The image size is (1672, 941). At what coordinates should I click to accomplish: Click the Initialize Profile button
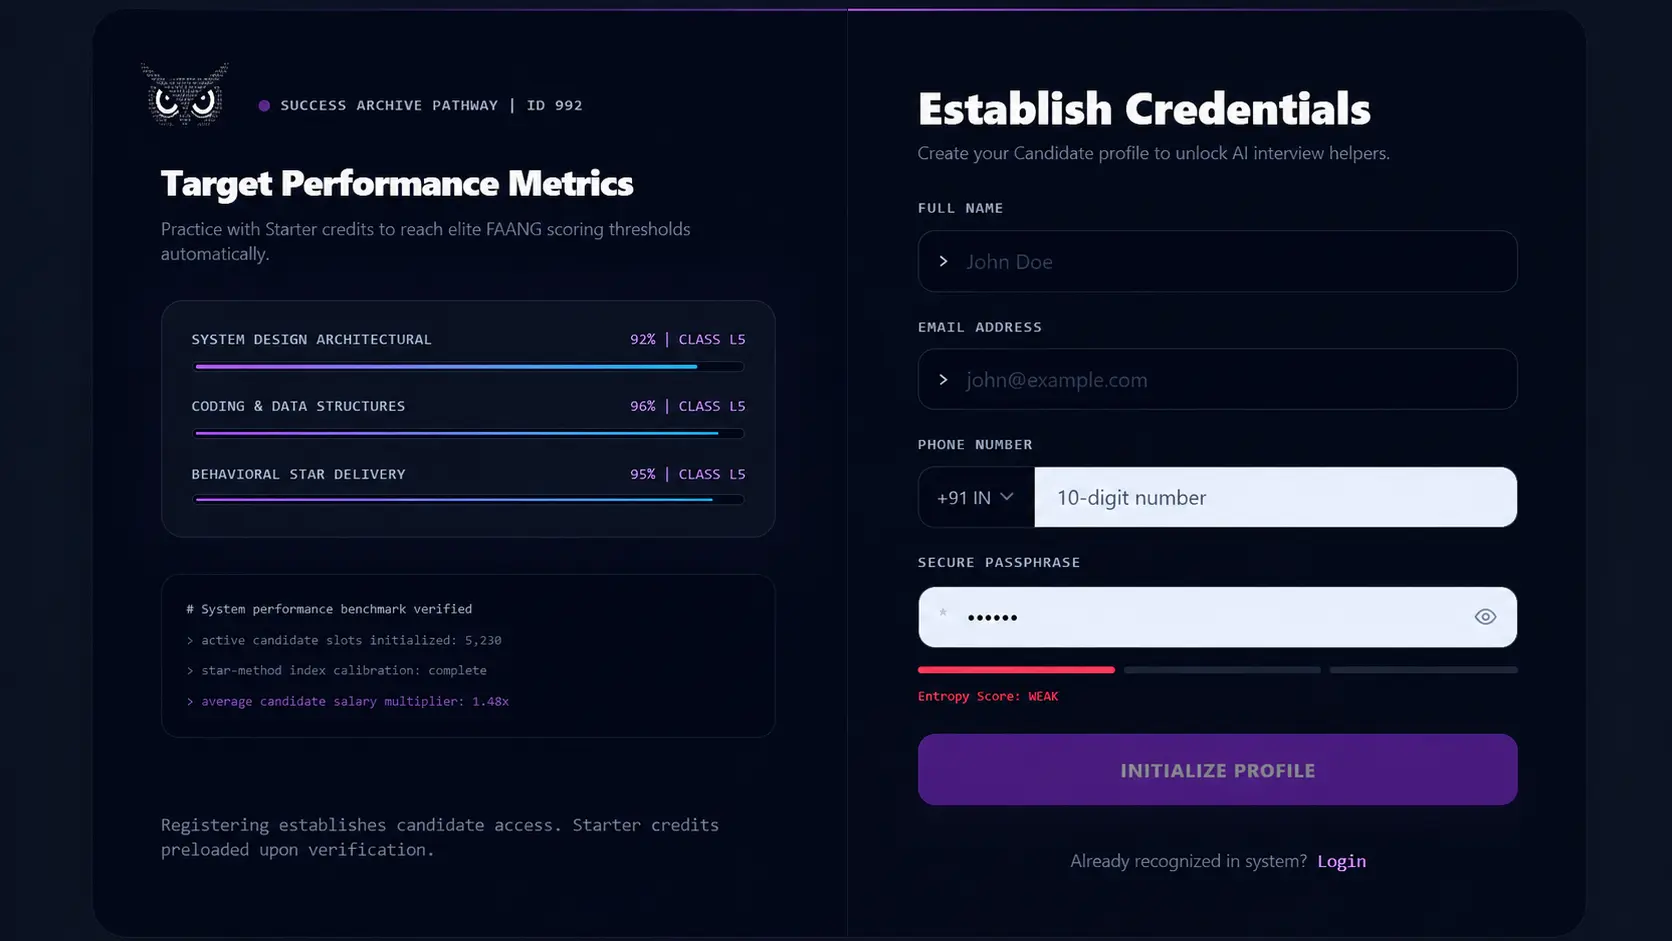point(1217,770)
